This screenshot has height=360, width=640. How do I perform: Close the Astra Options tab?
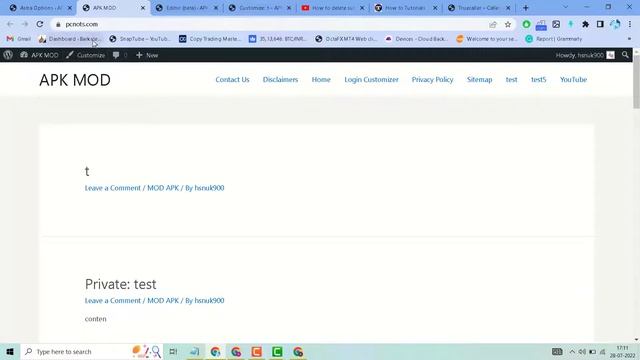tap(69, 8)
